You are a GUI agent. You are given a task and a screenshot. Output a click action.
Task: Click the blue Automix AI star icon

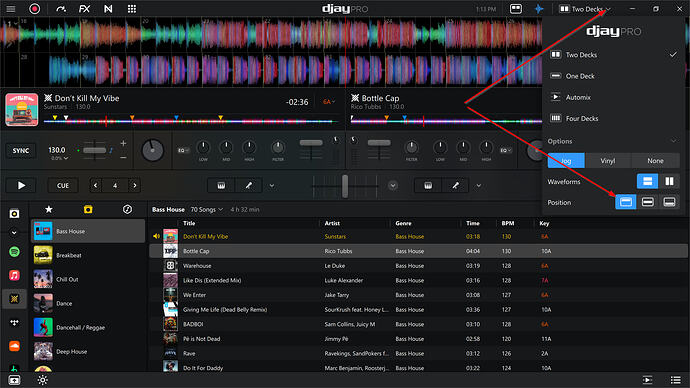click(539, 9)
